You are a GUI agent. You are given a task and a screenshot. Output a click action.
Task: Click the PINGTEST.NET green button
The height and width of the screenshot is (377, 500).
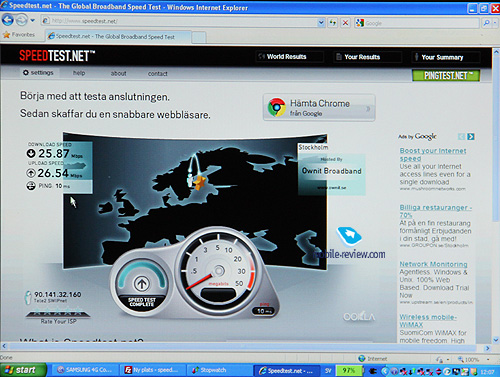click(x=446, y=76)
